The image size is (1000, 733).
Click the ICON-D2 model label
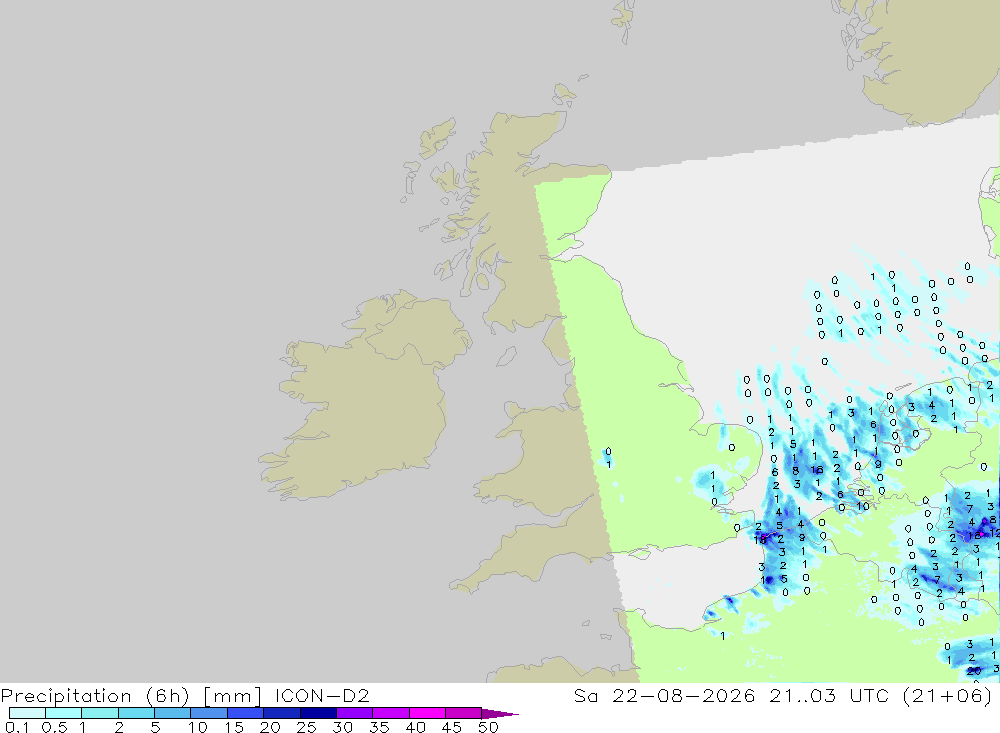click(x=322, y=695)
